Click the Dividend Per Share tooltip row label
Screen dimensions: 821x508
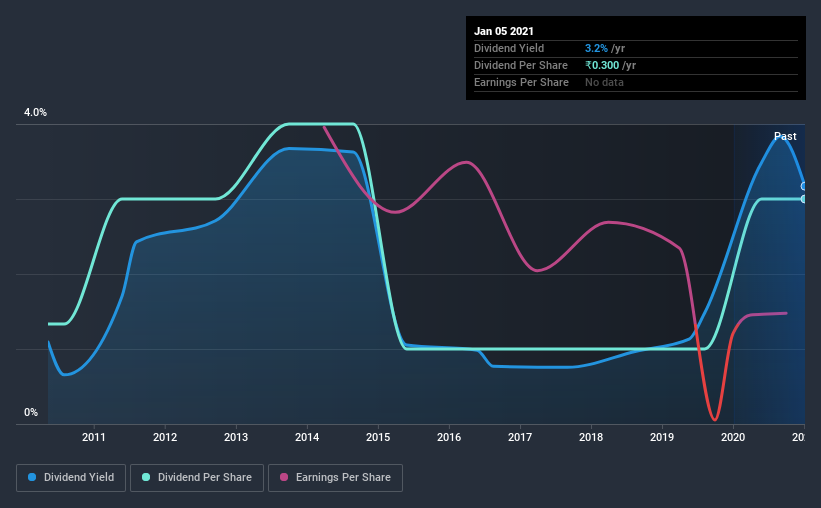point(520,65)
